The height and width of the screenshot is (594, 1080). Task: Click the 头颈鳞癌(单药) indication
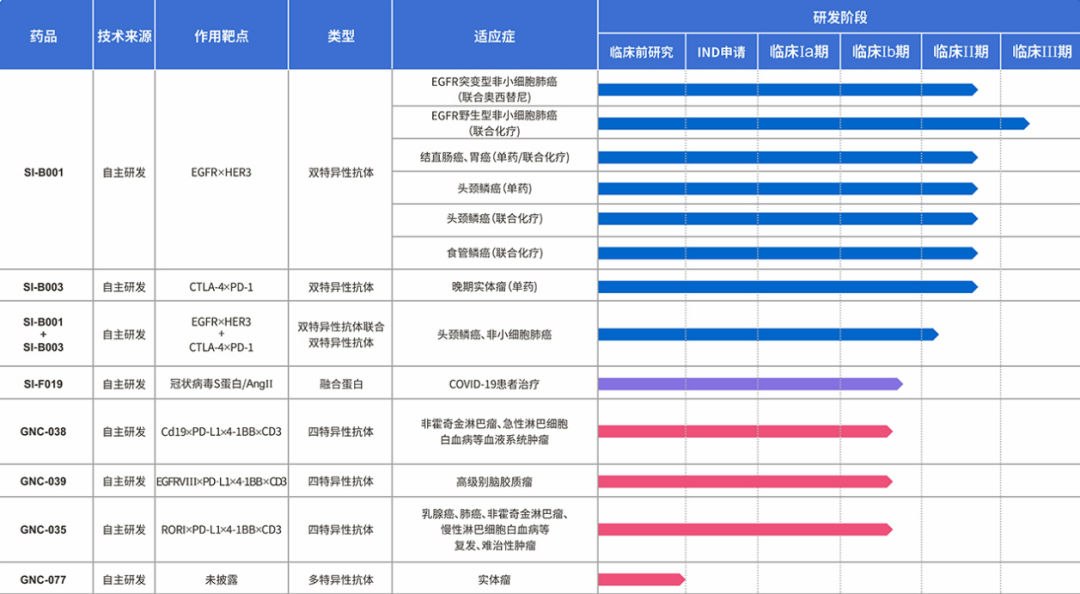coord(495,188)
